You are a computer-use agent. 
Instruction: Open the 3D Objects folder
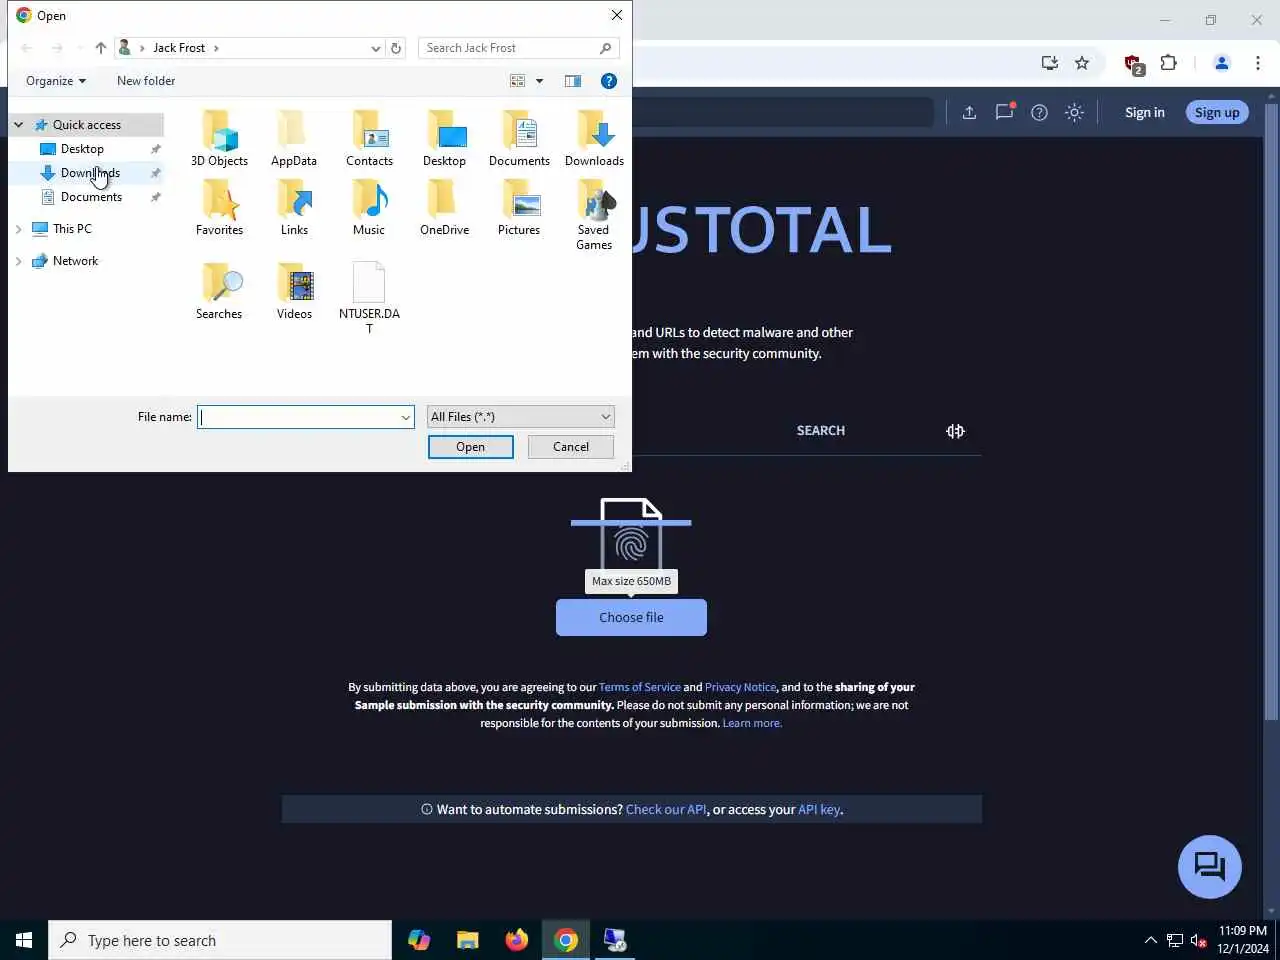(219, 138)
